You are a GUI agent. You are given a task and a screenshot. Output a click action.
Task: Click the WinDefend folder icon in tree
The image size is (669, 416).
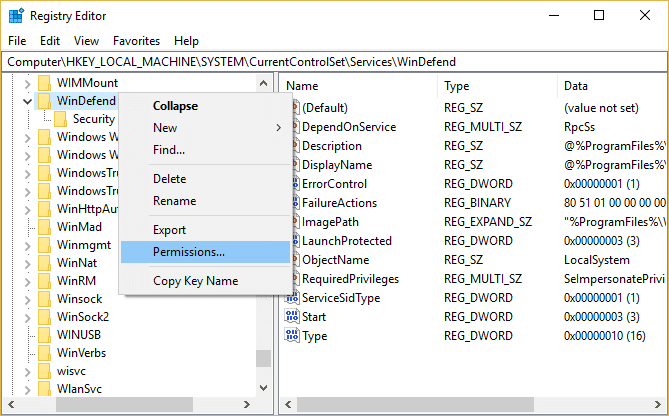point(44,101)
